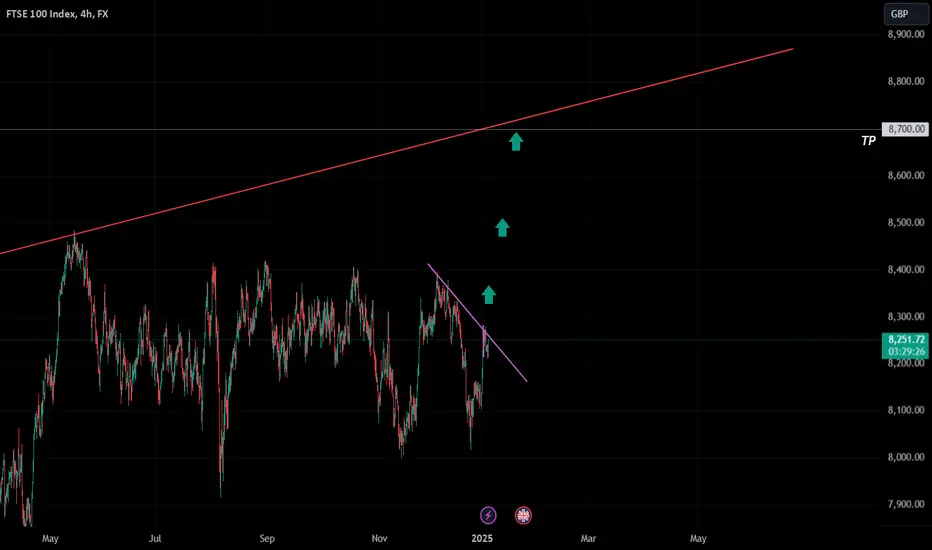Viewport: 932px width, 550px height.
Task: Click the FTSE 100 Index chart title
Action: coord(57,14)
